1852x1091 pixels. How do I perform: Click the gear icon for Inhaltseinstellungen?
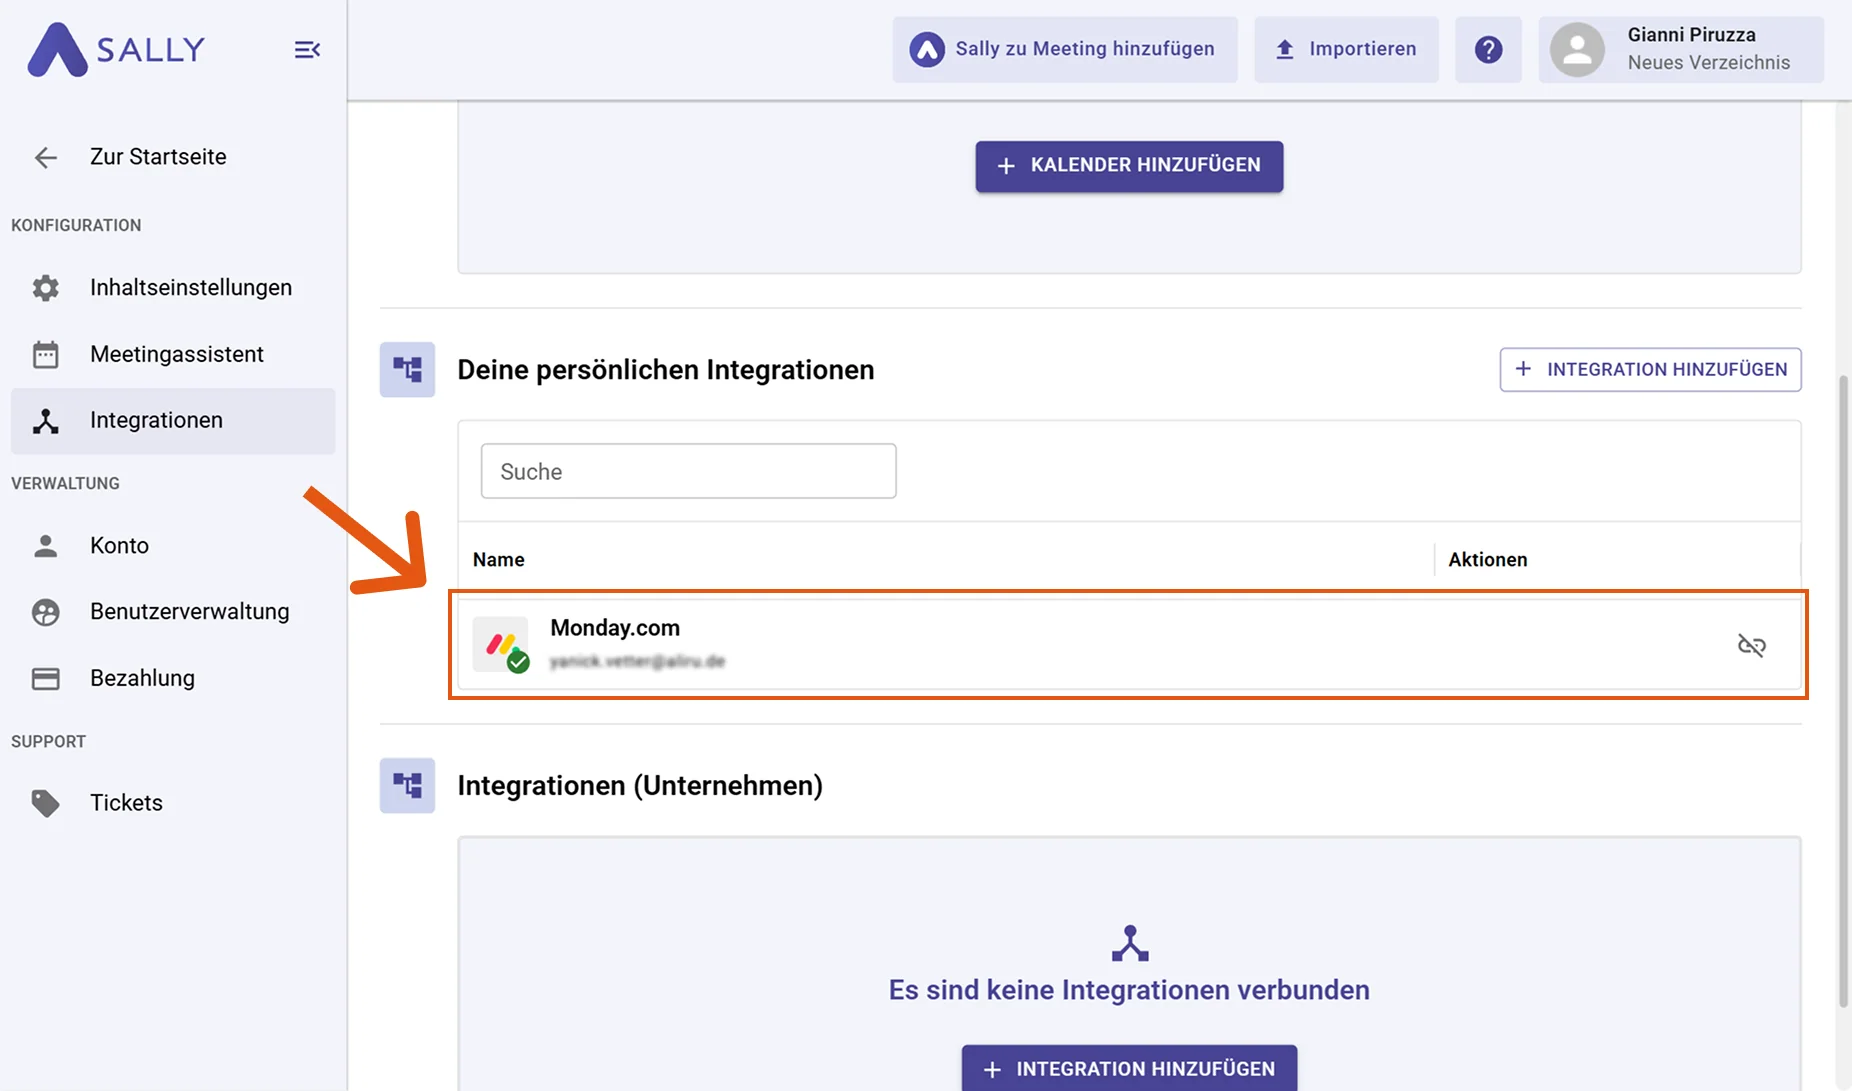[45, 288]
